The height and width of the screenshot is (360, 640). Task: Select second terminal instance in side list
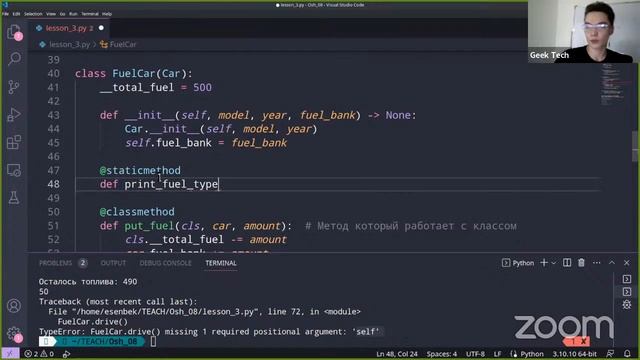pyautogui.click(x=627, y=292)
